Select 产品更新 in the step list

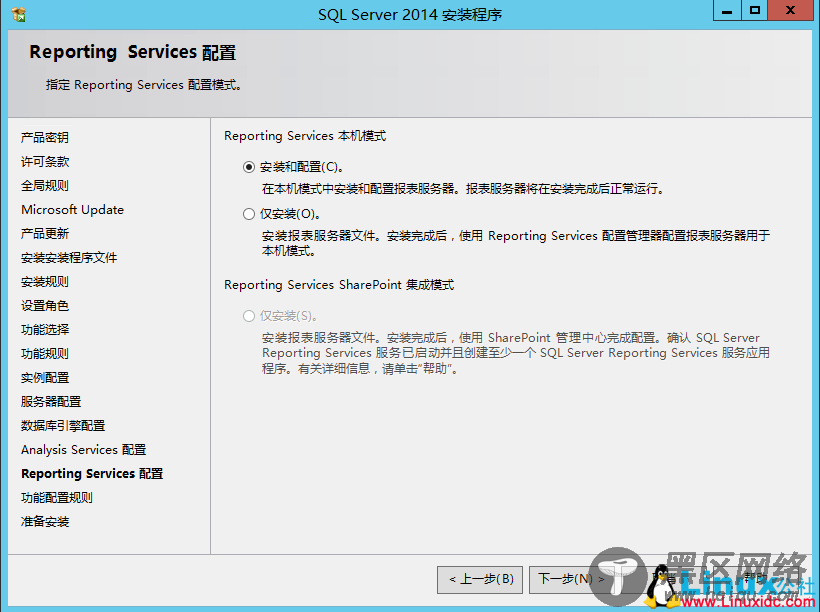[45, 234]
